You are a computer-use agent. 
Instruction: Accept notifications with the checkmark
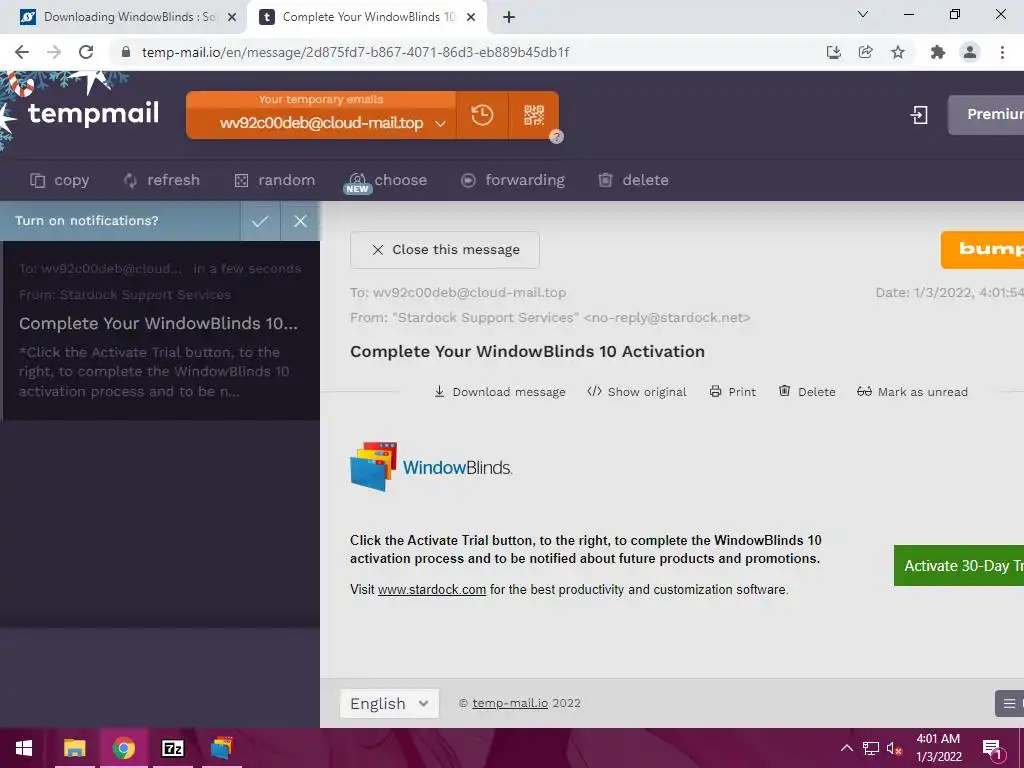260,221
